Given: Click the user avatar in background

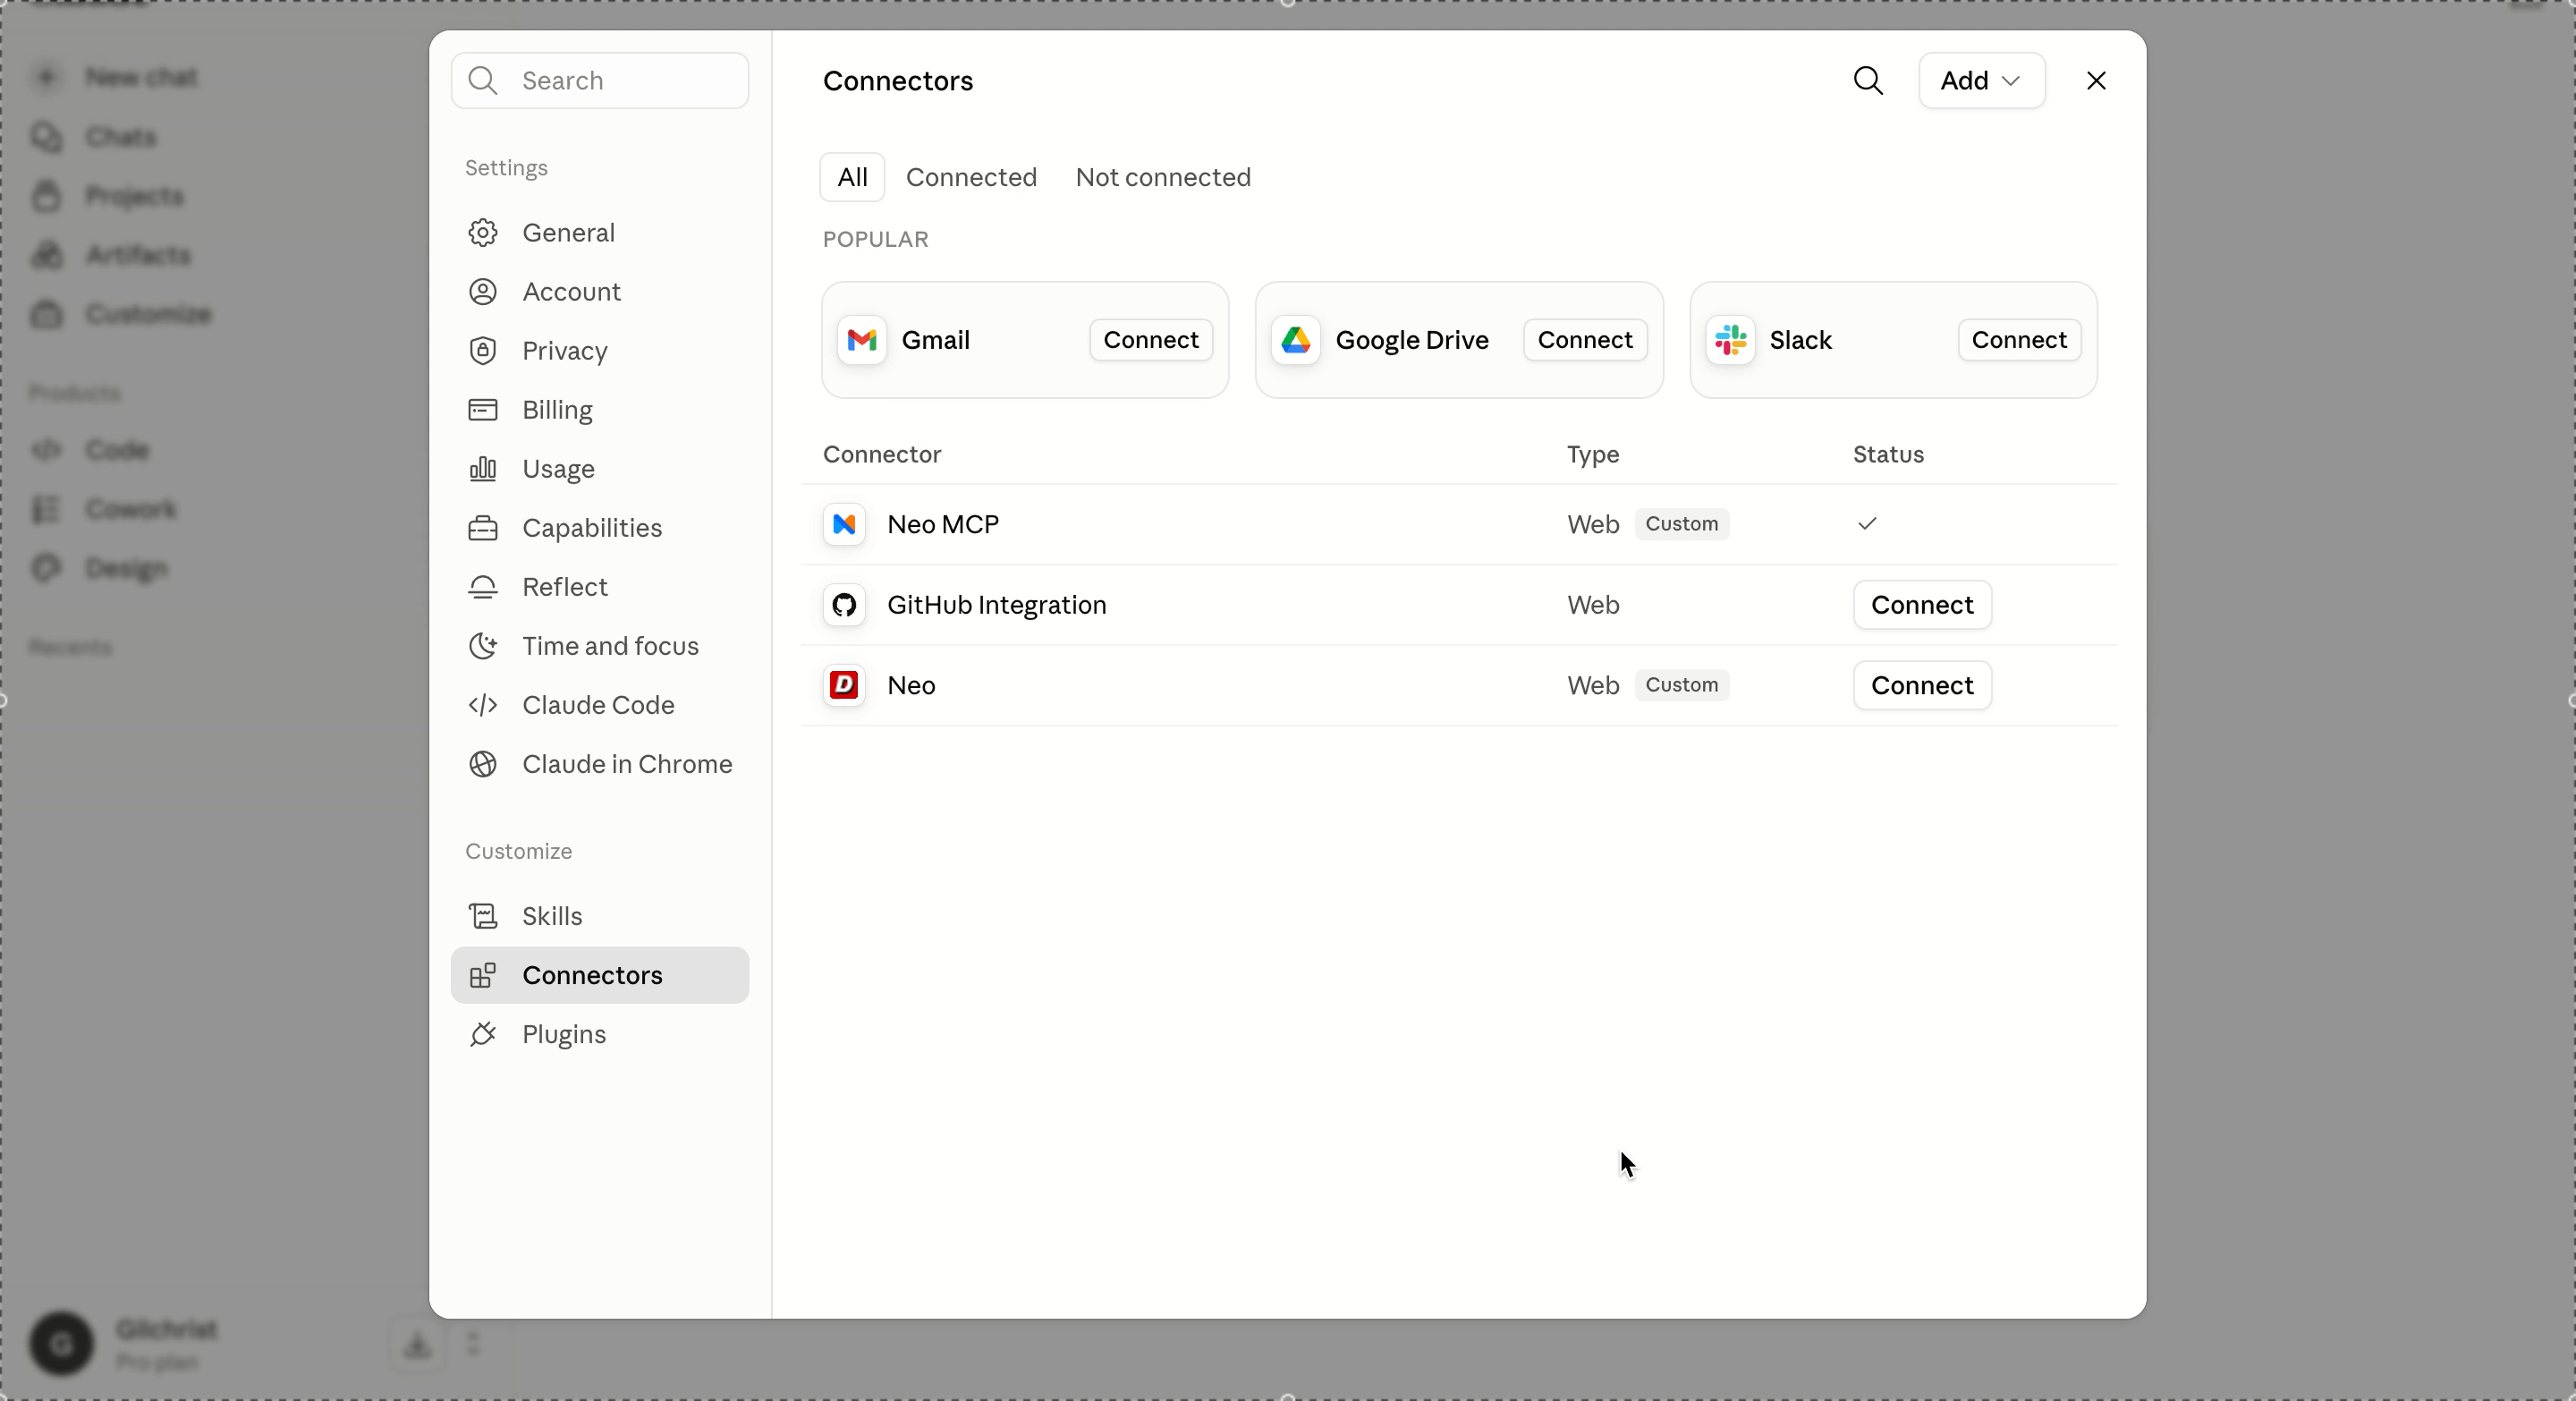Looking at the screenshot, I should (61, 1343).
